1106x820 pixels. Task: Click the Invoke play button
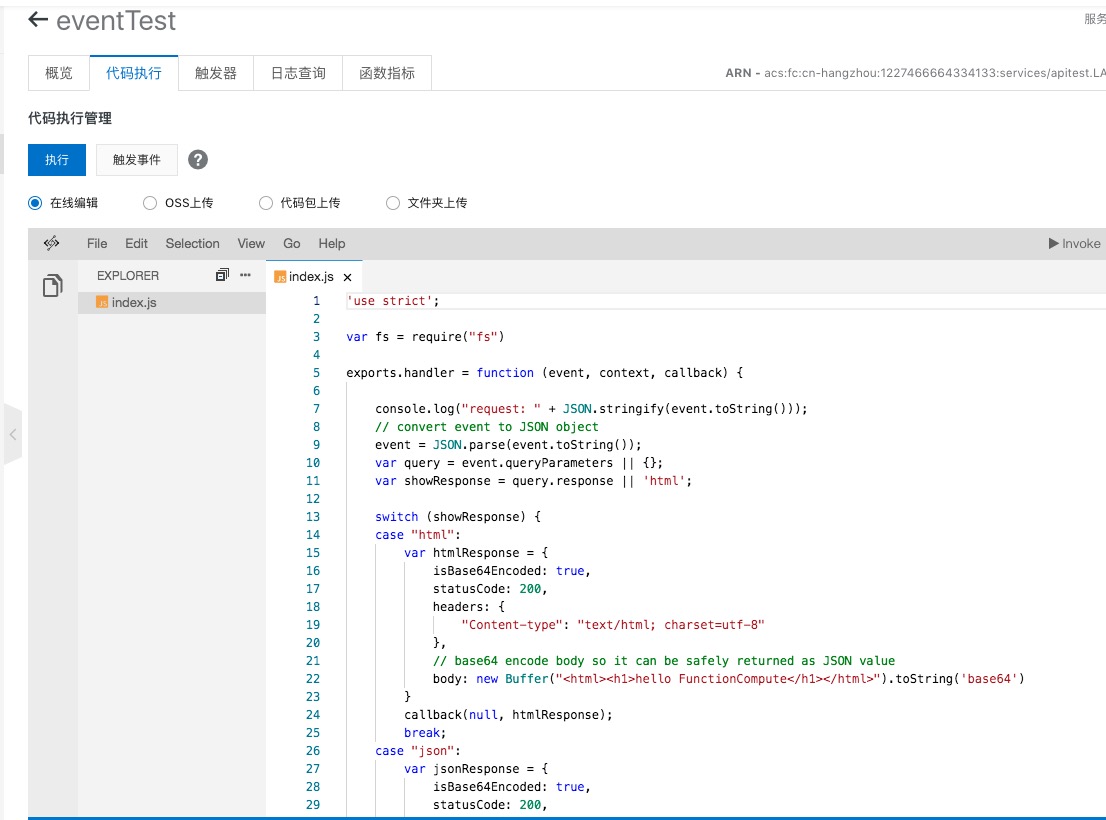tap(1074, 243)
